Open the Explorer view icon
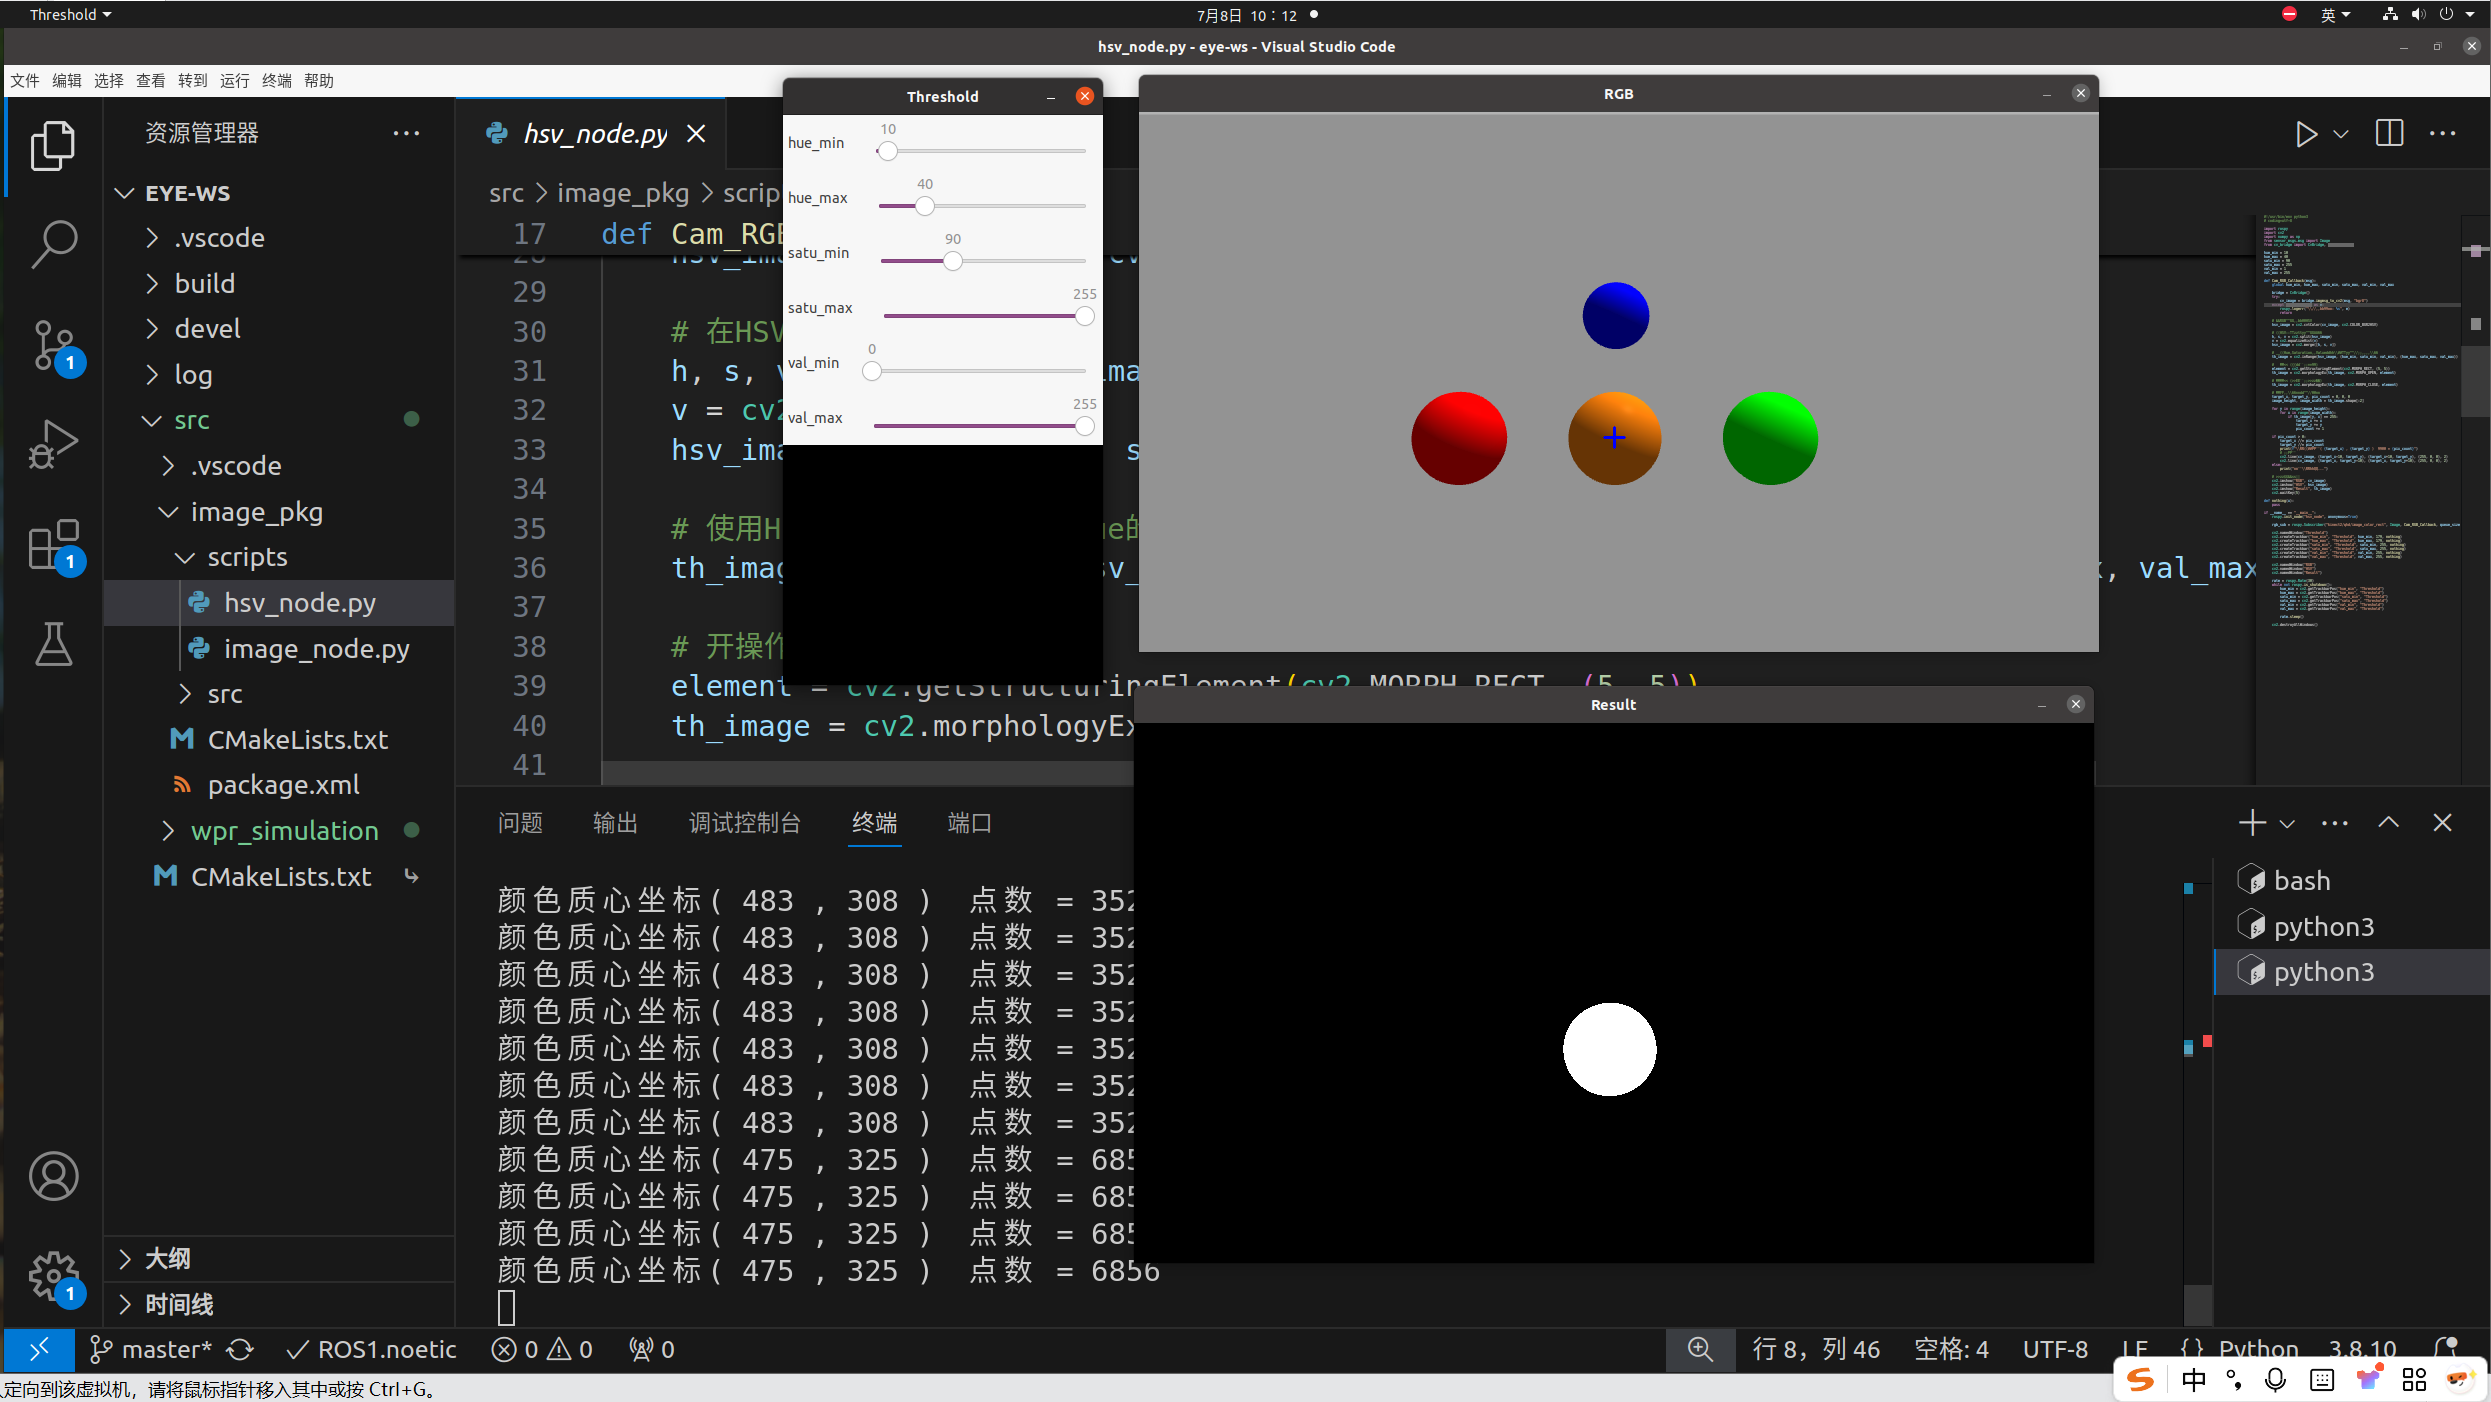 [x=53, y=146]
